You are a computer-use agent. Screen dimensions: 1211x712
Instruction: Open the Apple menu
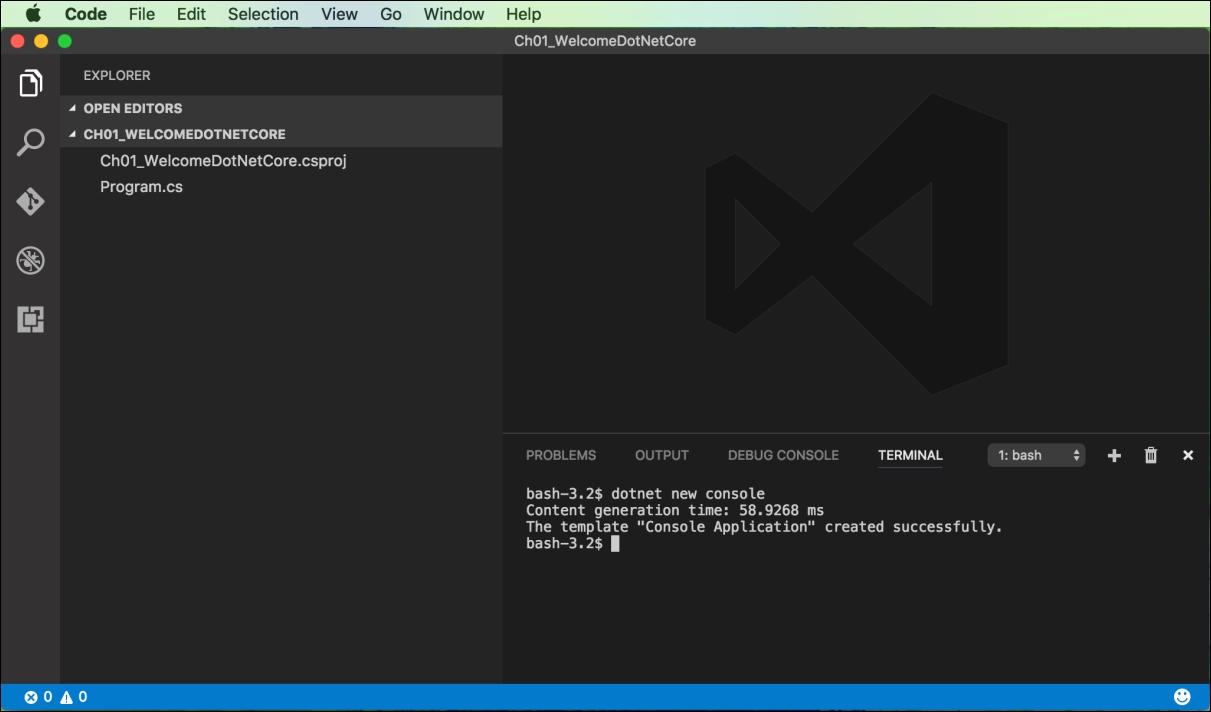33,14
